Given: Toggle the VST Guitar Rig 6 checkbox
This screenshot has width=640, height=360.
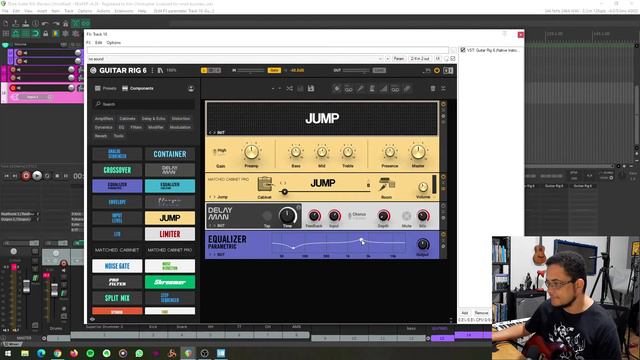Looking at the screenshot, I should pyautogui.click(x=463, y=50).
